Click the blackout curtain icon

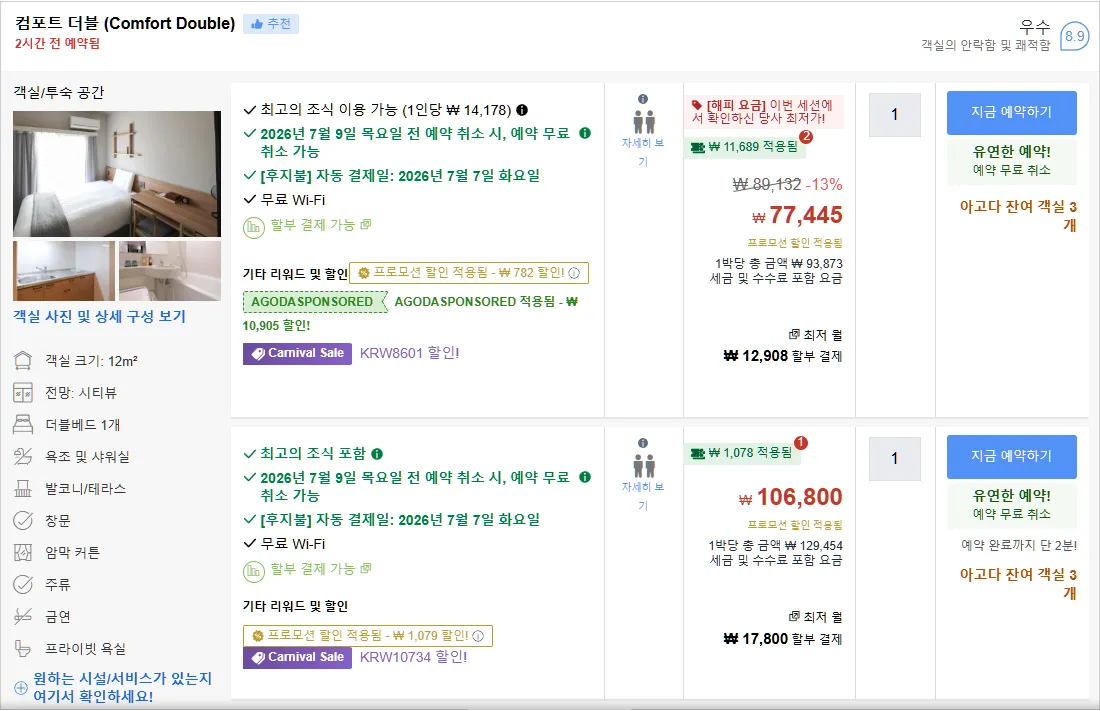(x=23, y=552)
